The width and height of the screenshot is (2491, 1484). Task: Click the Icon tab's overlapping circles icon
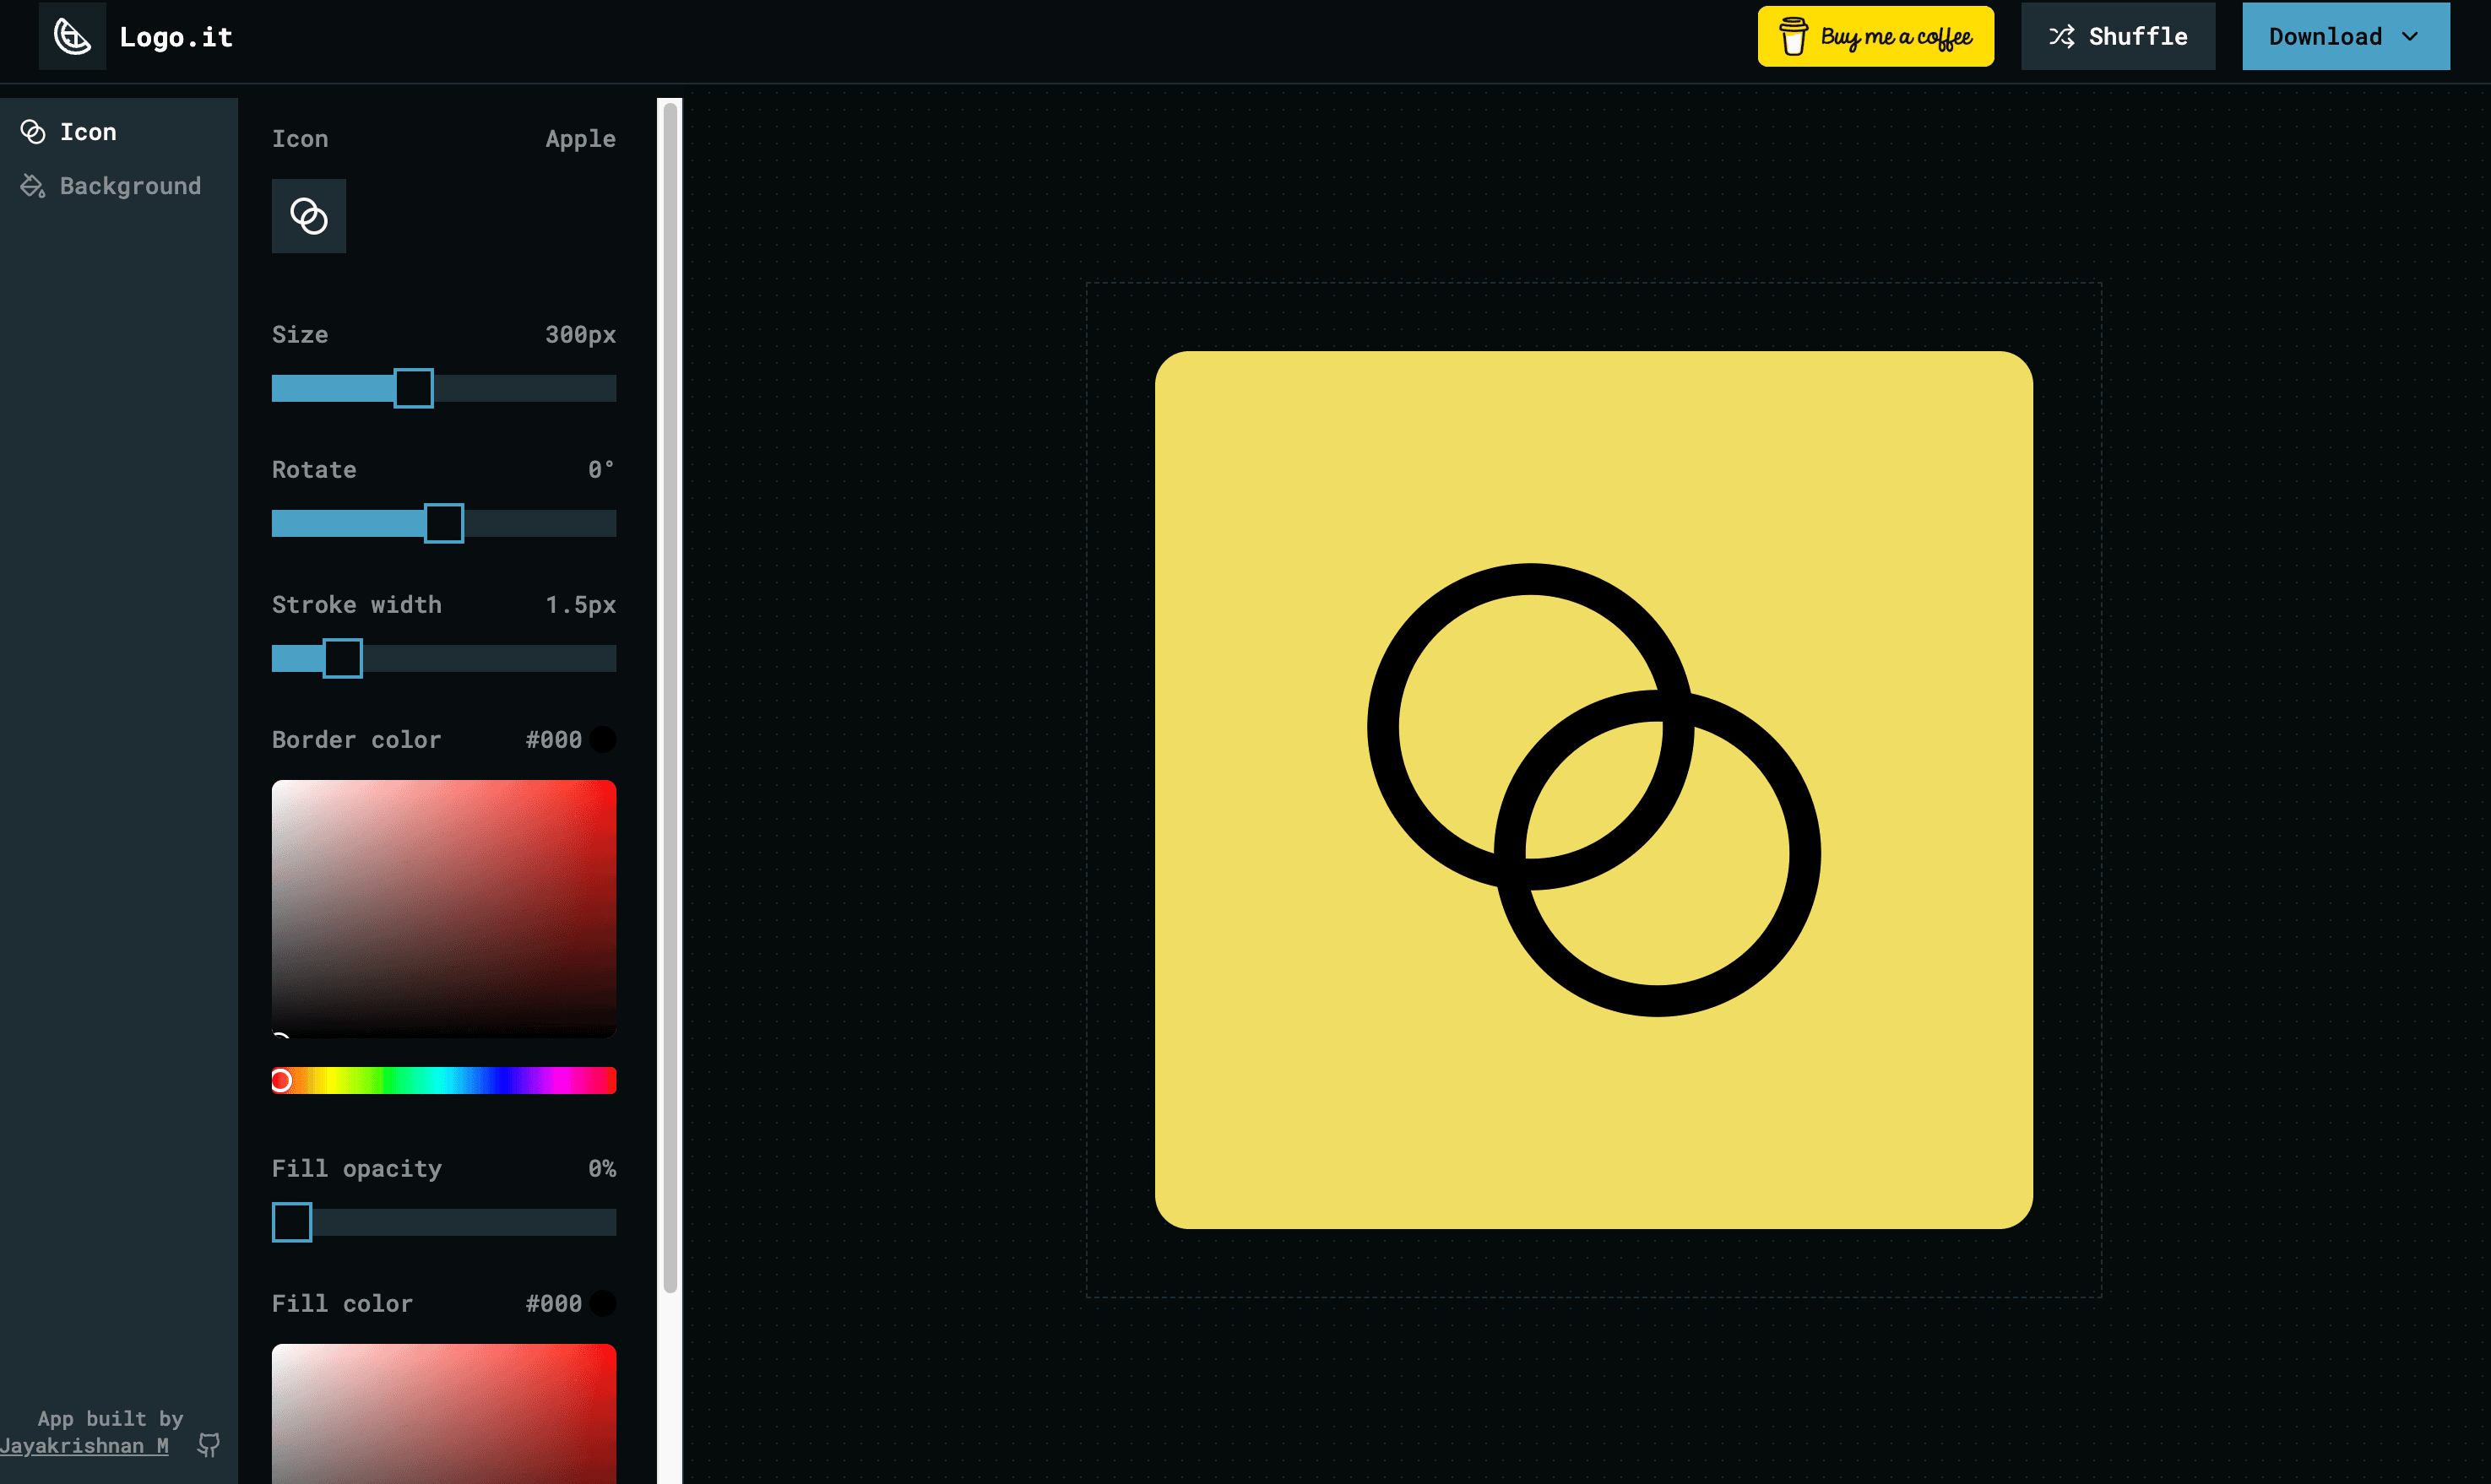click(x=33, y=132)
